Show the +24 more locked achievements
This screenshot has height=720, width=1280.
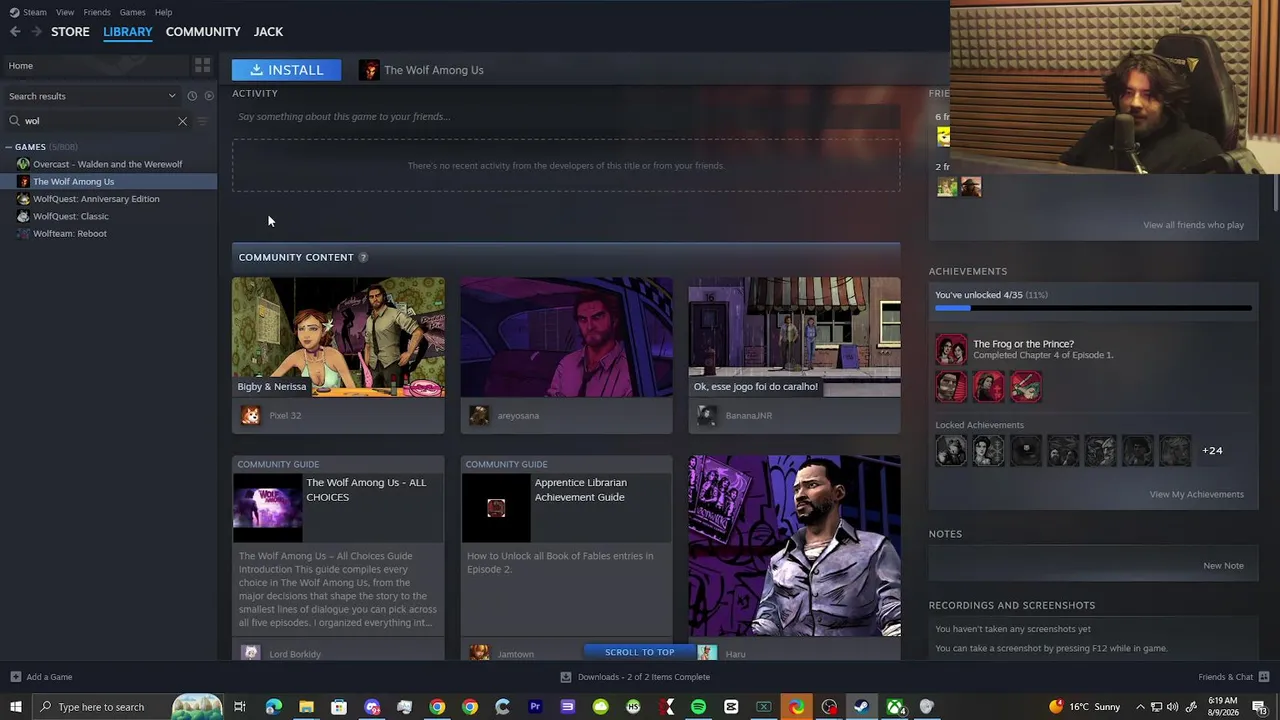[x=1212, y=451]
